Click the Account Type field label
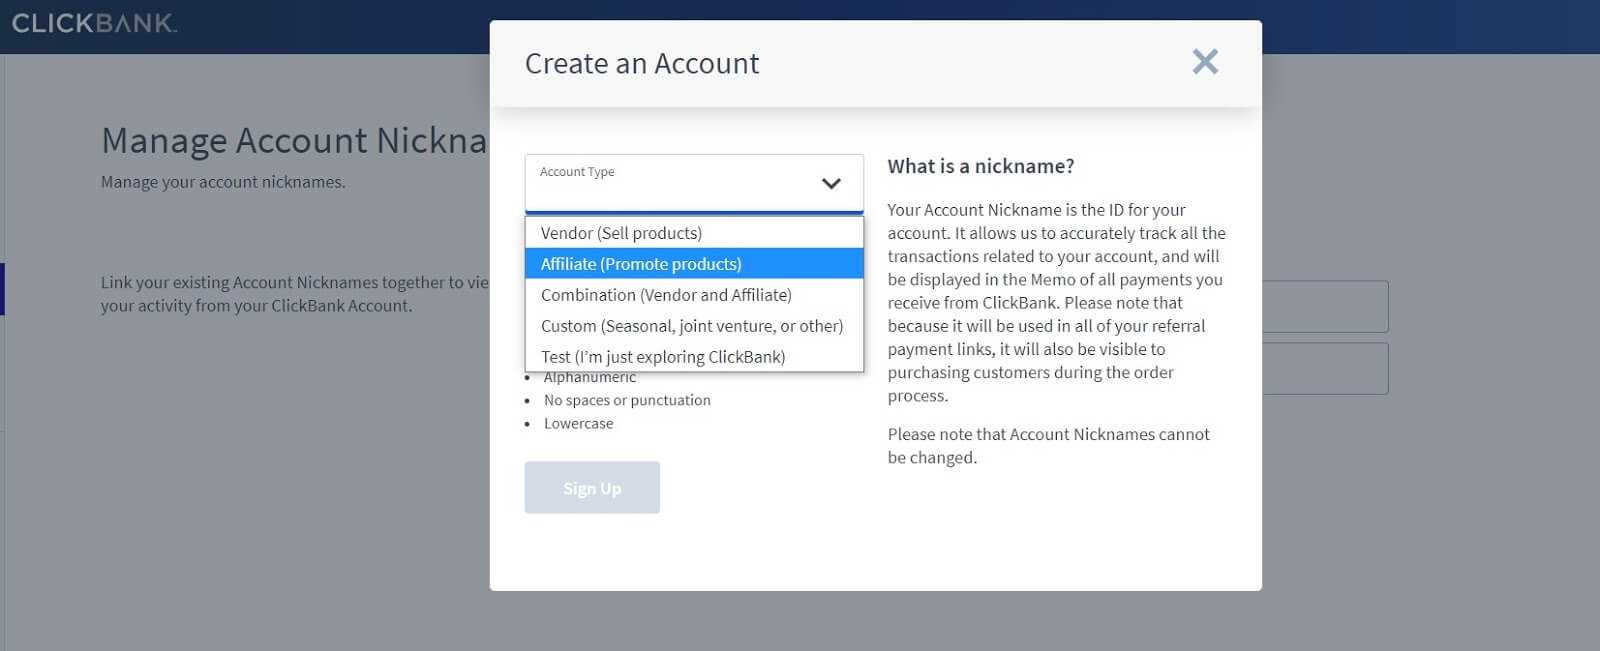This screenshot has height=651, width=1600. pyautogui.click(x=577, y=172)
